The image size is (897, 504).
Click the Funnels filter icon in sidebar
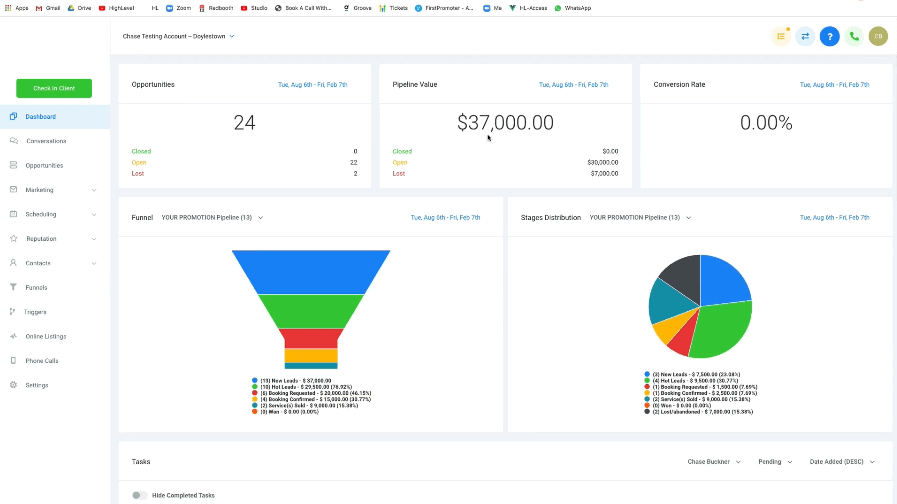(13, 287)
